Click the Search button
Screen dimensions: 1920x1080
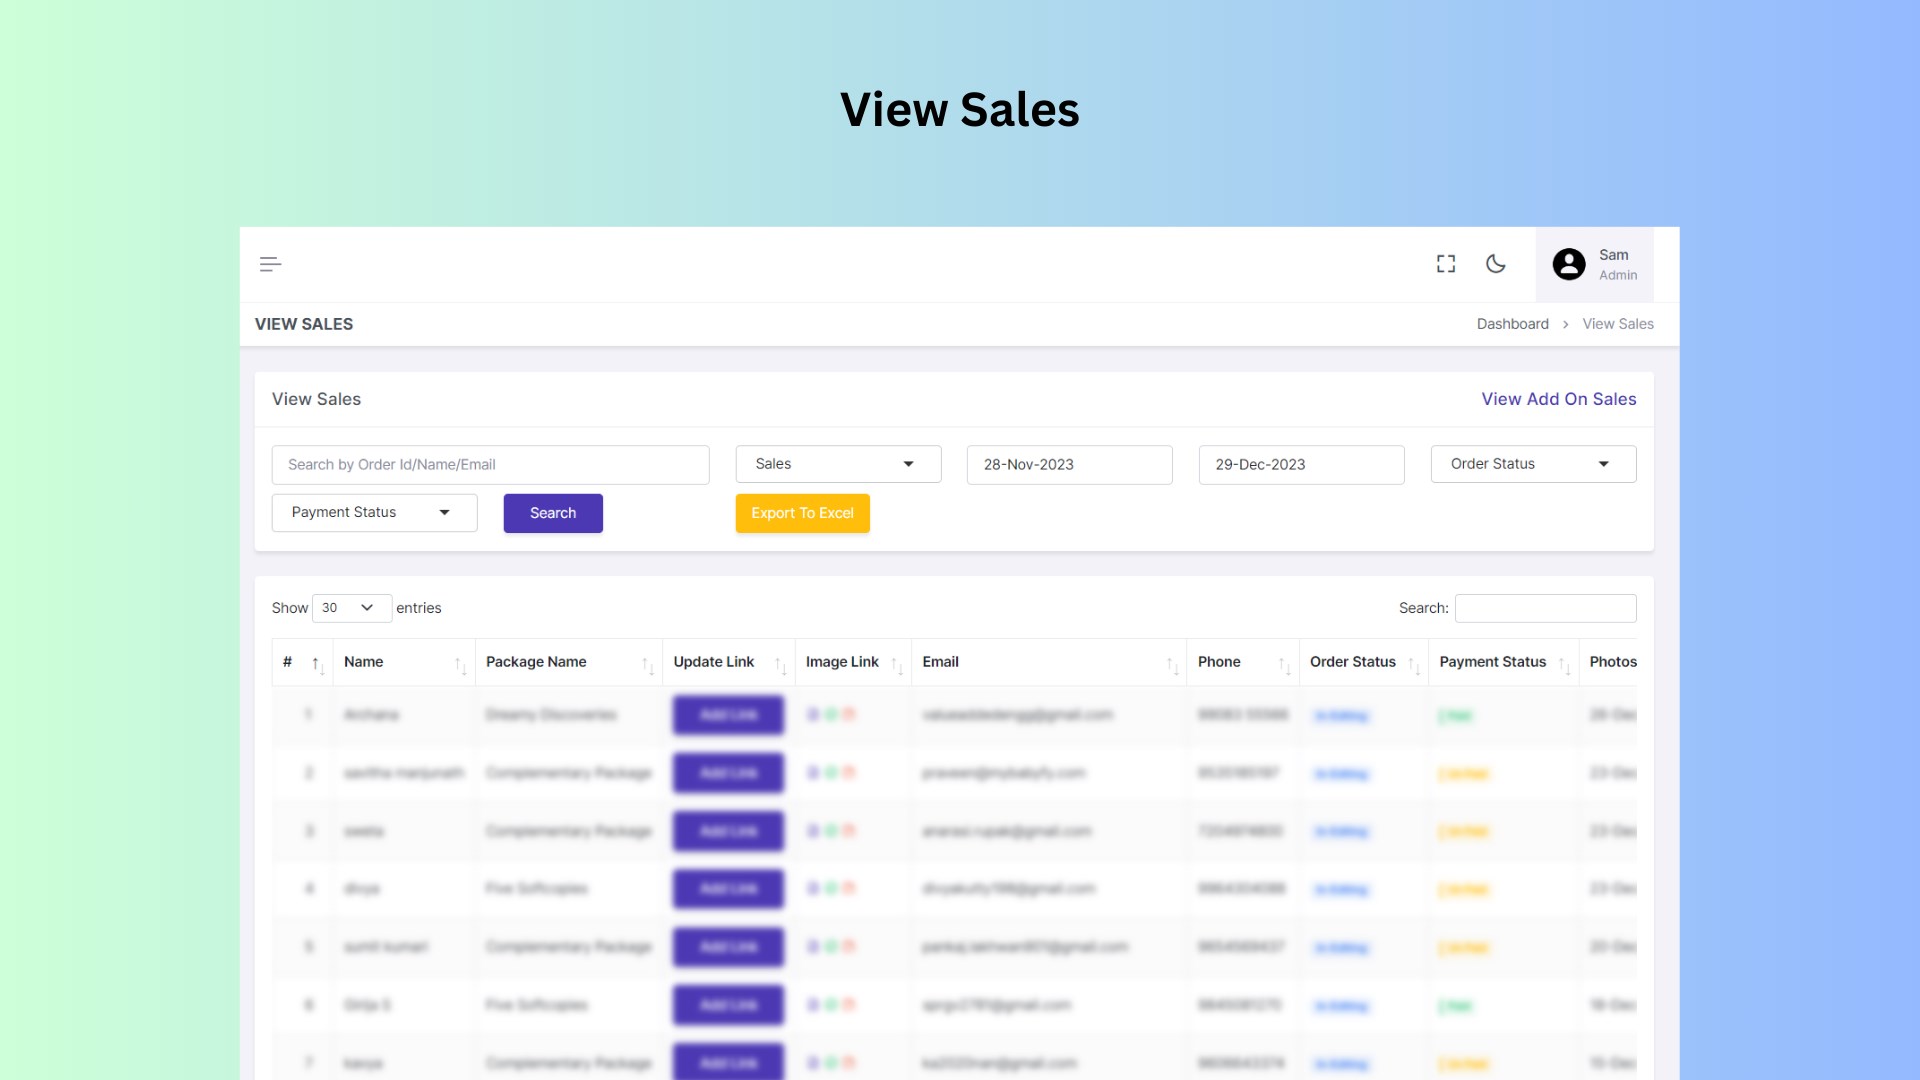click(553, 513)
